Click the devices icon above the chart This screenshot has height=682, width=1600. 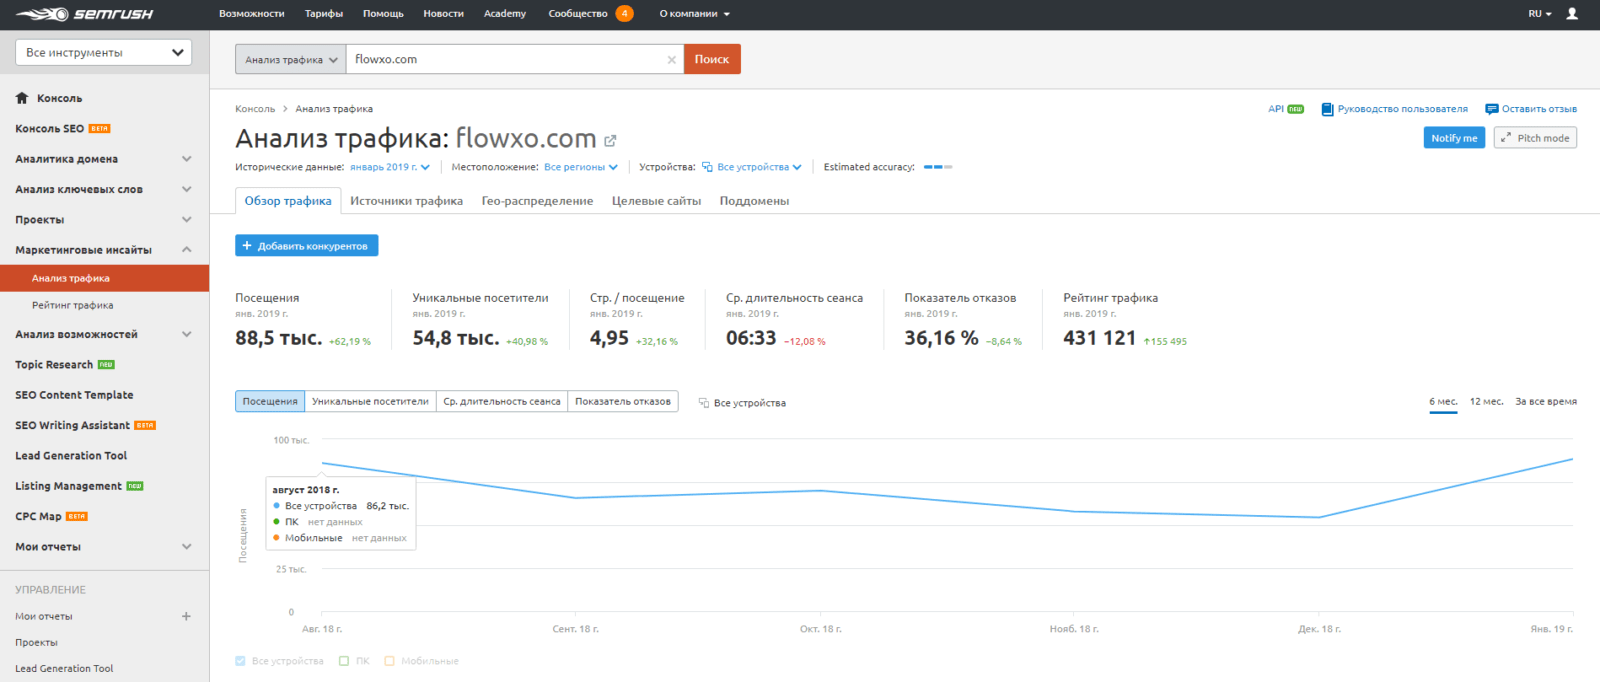tap(703, 403)
